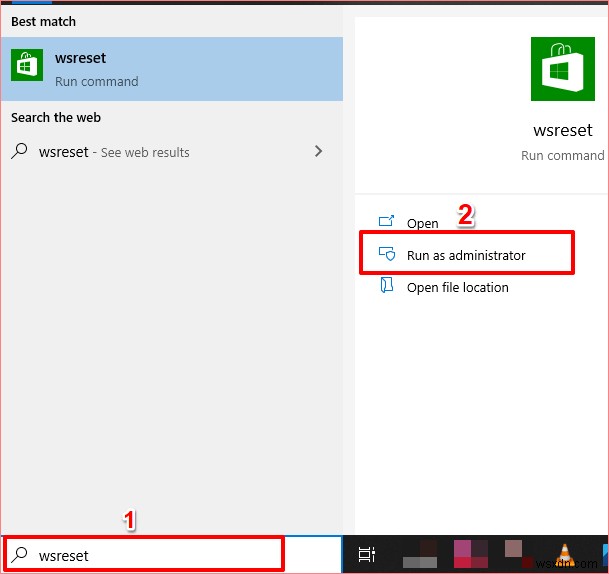Choose Run as administrator
This screenshot has width=609, height=574.
point(466,255)
